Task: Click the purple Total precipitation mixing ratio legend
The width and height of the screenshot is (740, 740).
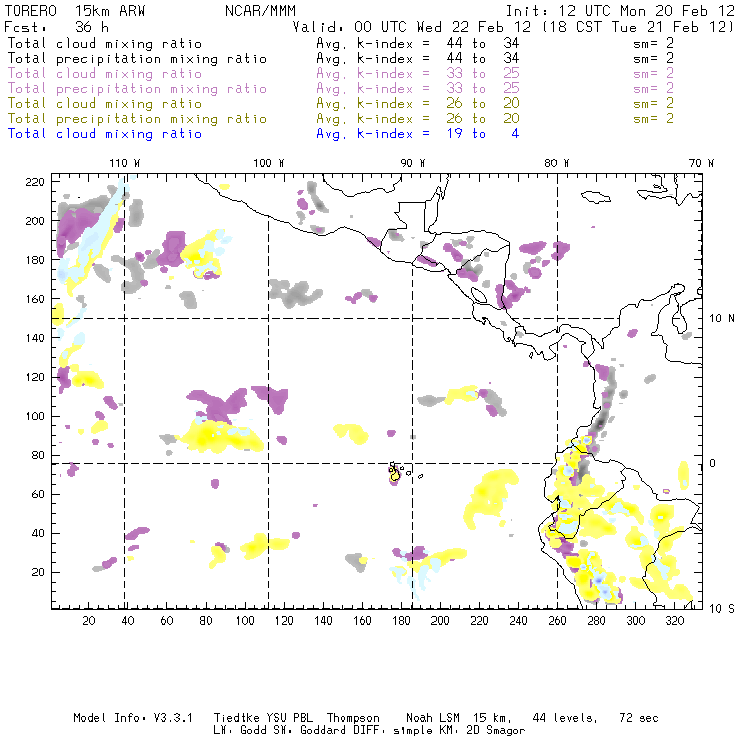Action: pyautogui.click(x=137, y=88)
